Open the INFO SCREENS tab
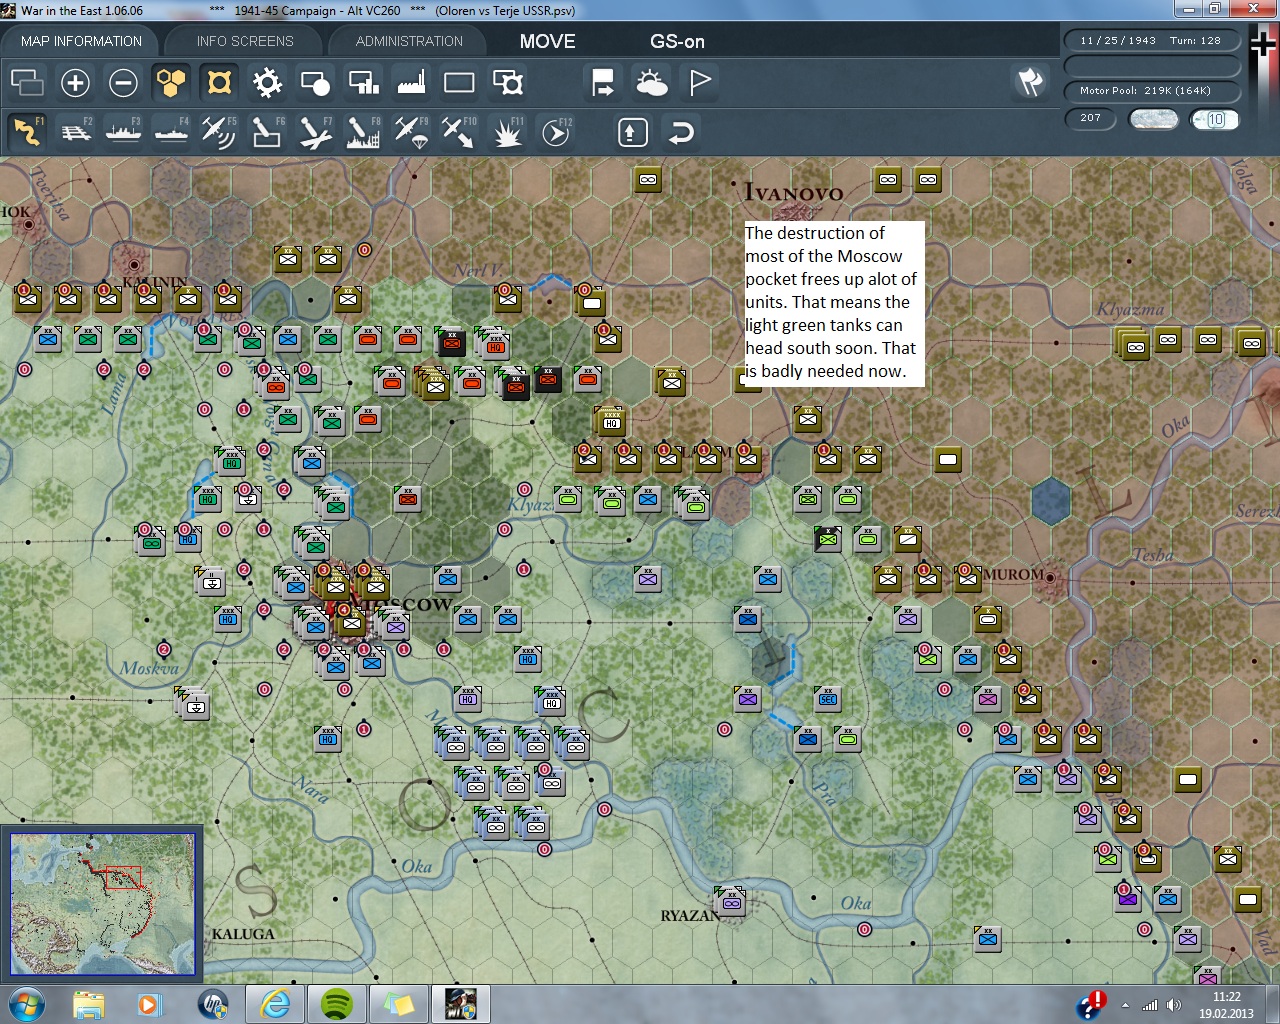The height and width of the screenshot is (1024, 1280). pos(245,41)
